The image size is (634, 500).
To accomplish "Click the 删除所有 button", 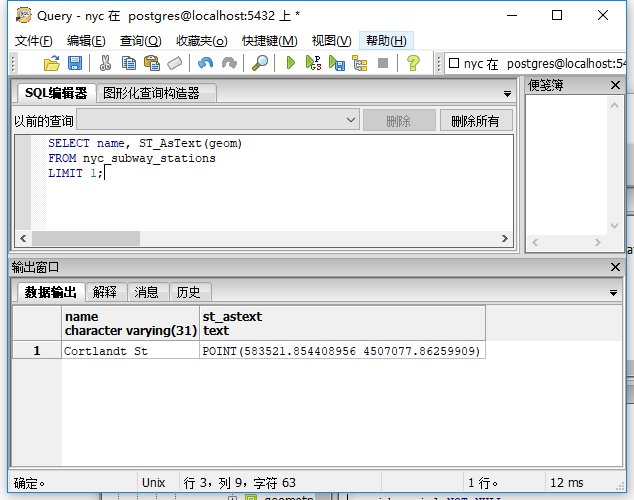I will pos(476,120).
